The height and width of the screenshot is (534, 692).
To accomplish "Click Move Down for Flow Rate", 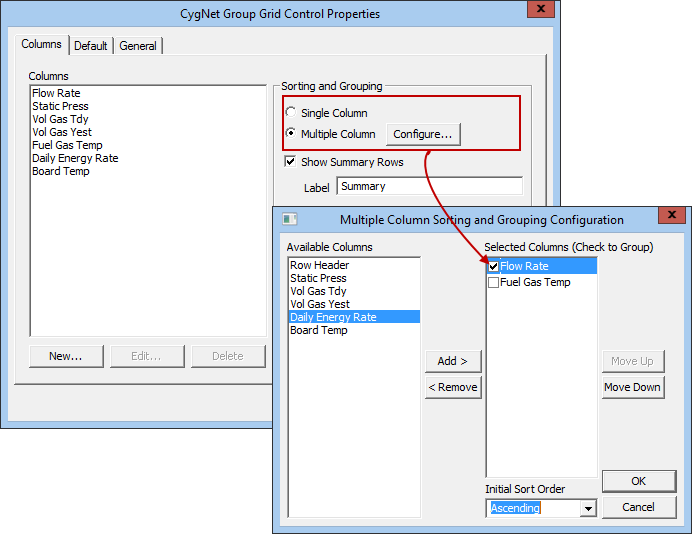I will [x=632, y=387].
